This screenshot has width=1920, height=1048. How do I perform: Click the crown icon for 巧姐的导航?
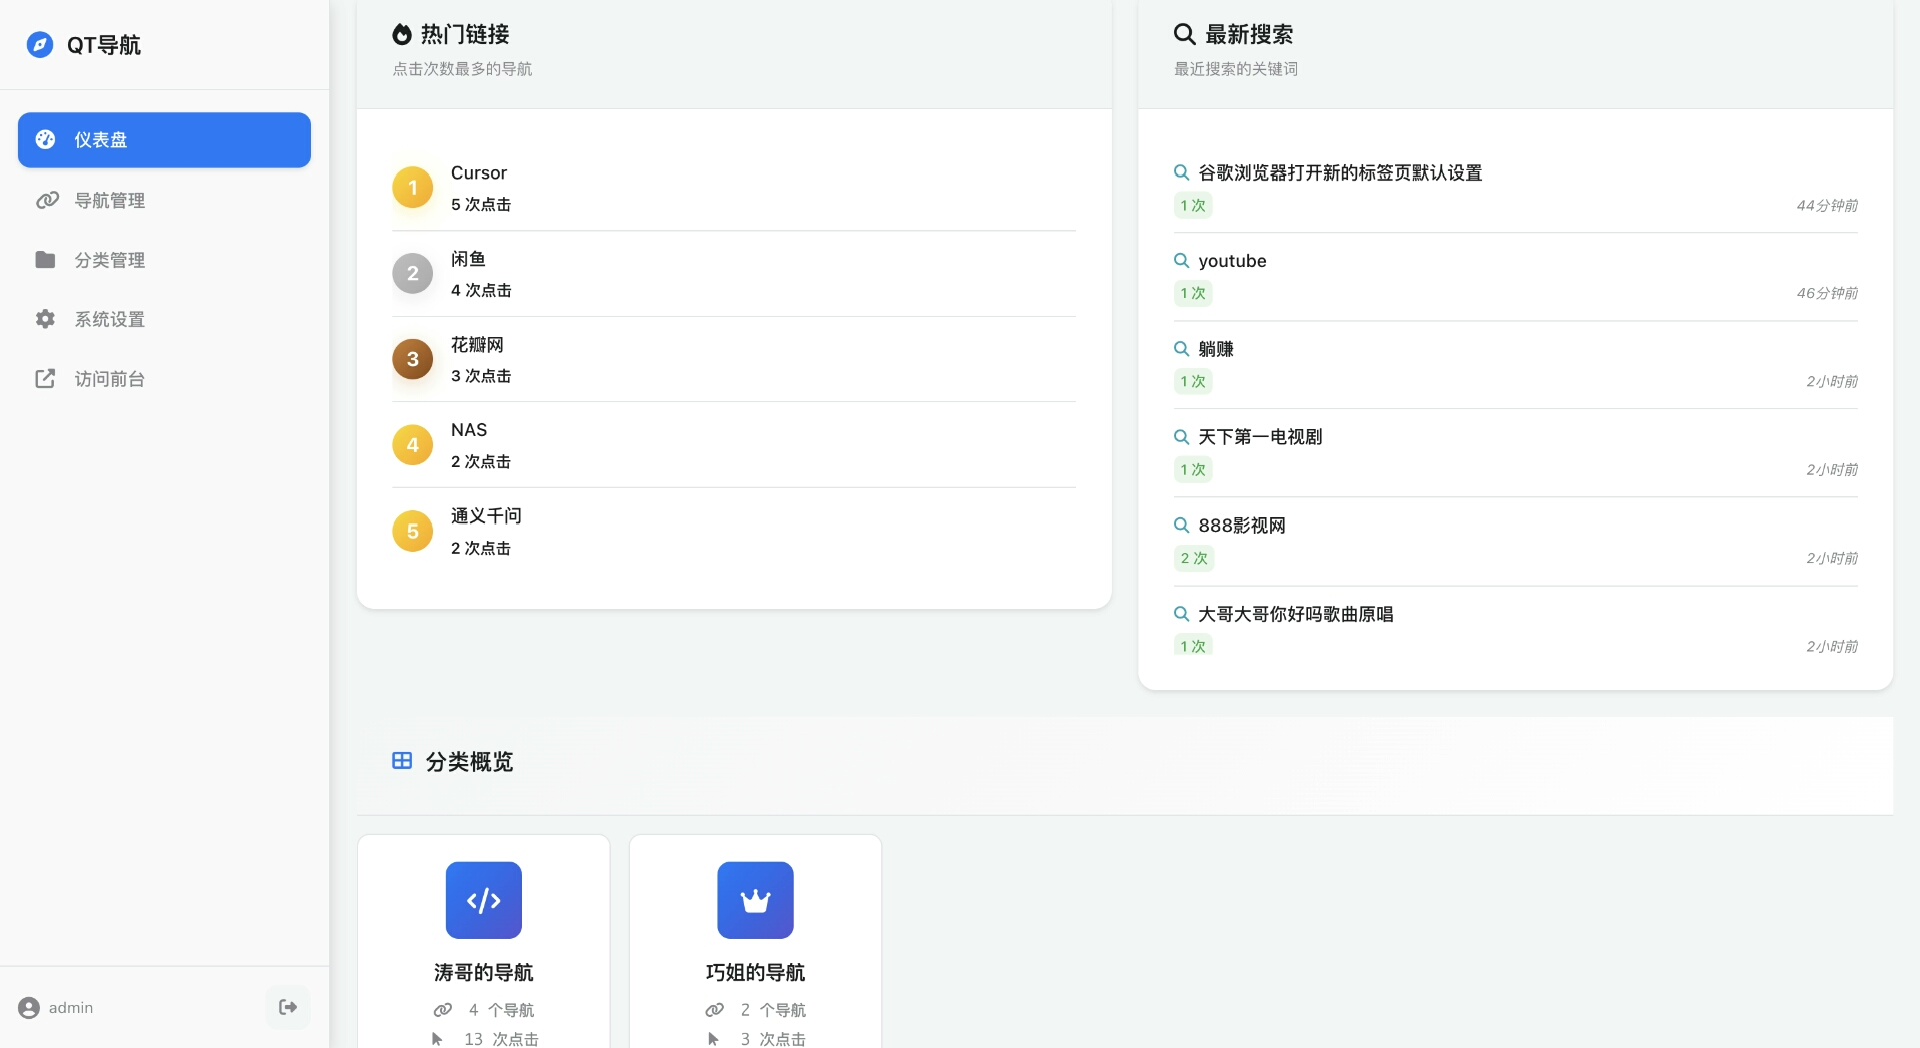pyautogui.click(x=755, y=900)
